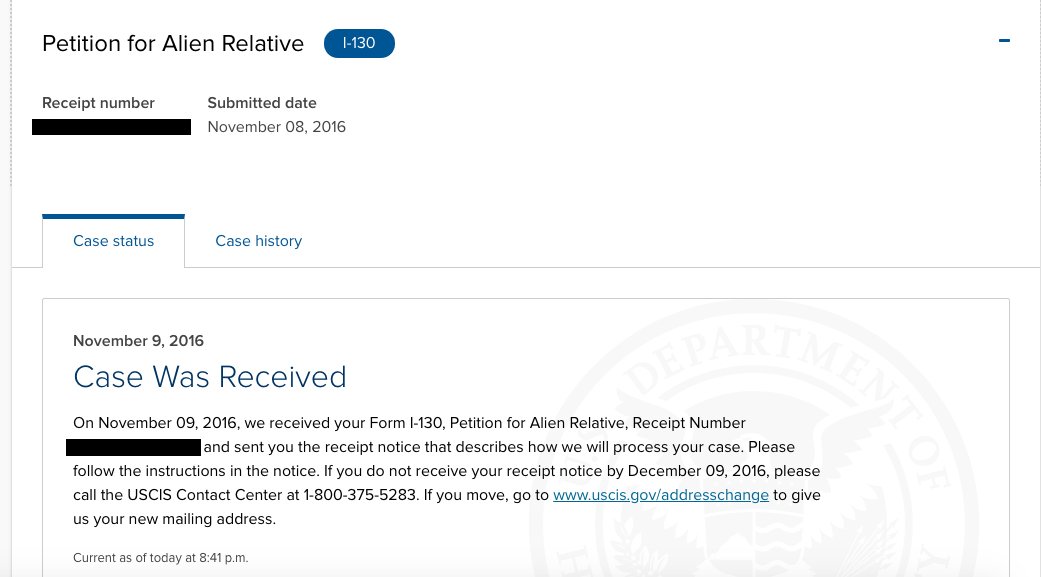
Task: Click the Current as of today timestamp
Action: coord(161,558)
